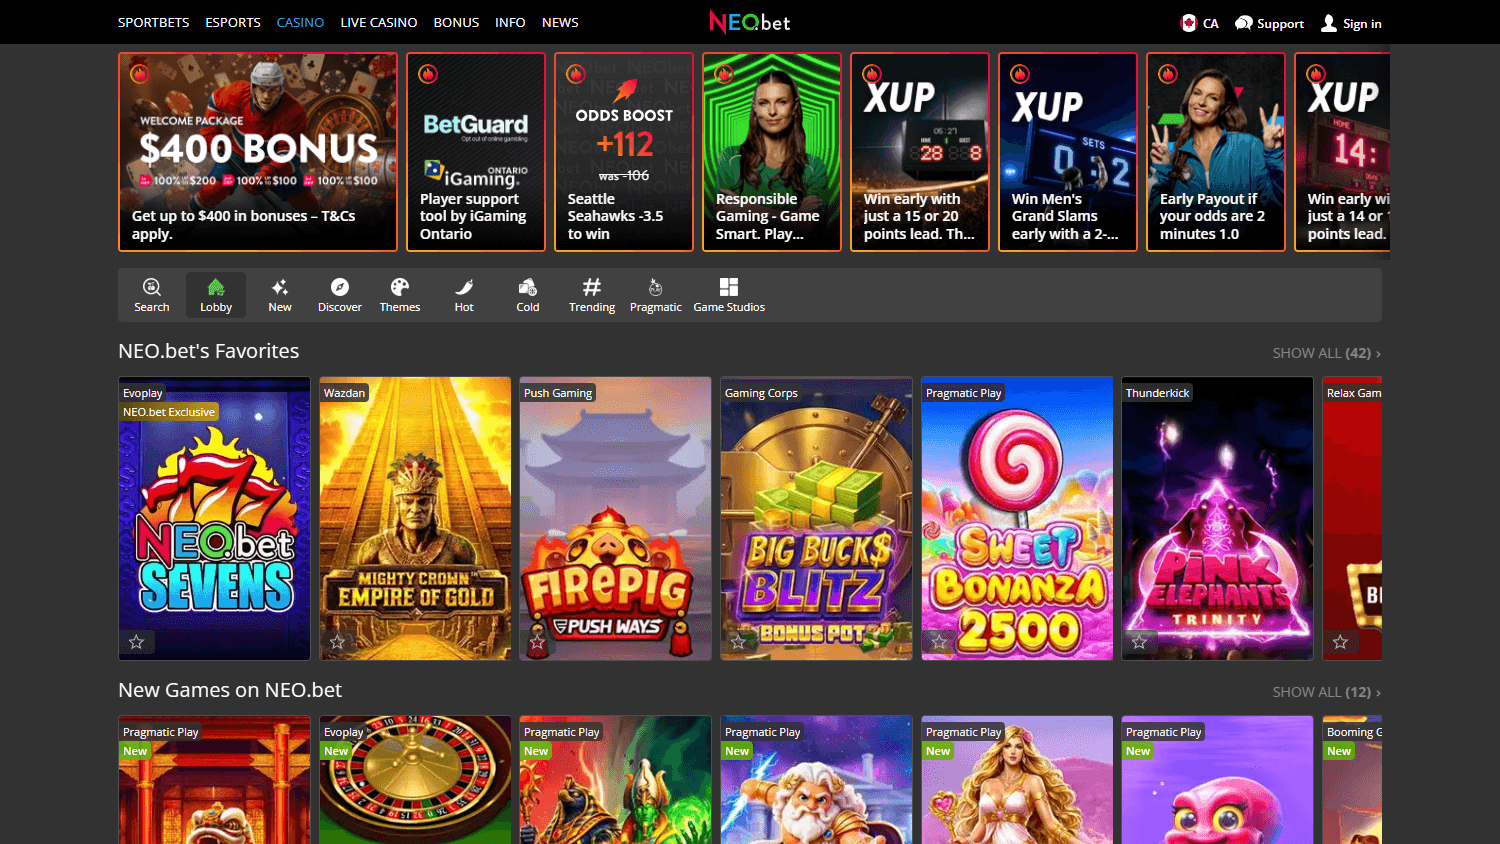
Task: Launch Pink Elephants Trinity game
Action: point(1217,518)
